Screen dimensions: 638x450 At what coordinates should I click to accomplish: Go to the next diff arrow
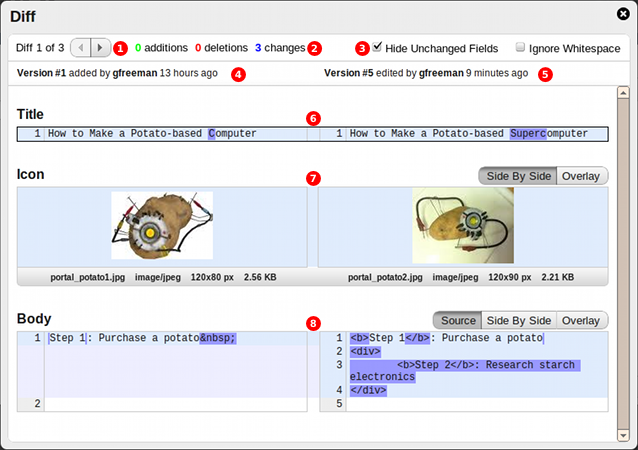(99, 48)
